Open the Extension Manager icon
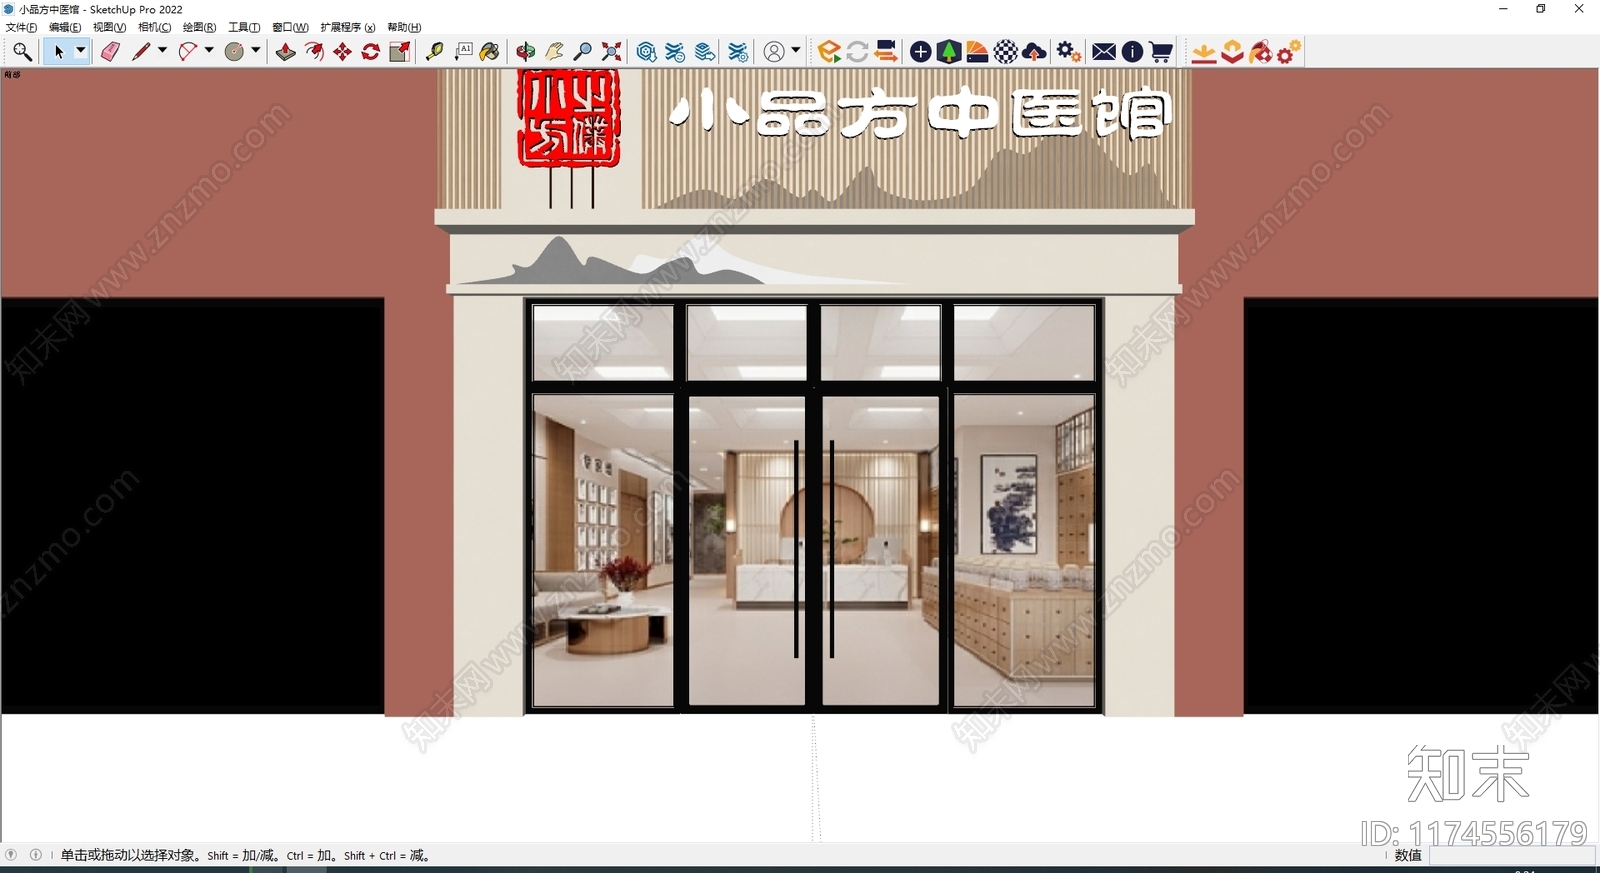The height and width of the screenshot is (873, 1600). point(738,51)
